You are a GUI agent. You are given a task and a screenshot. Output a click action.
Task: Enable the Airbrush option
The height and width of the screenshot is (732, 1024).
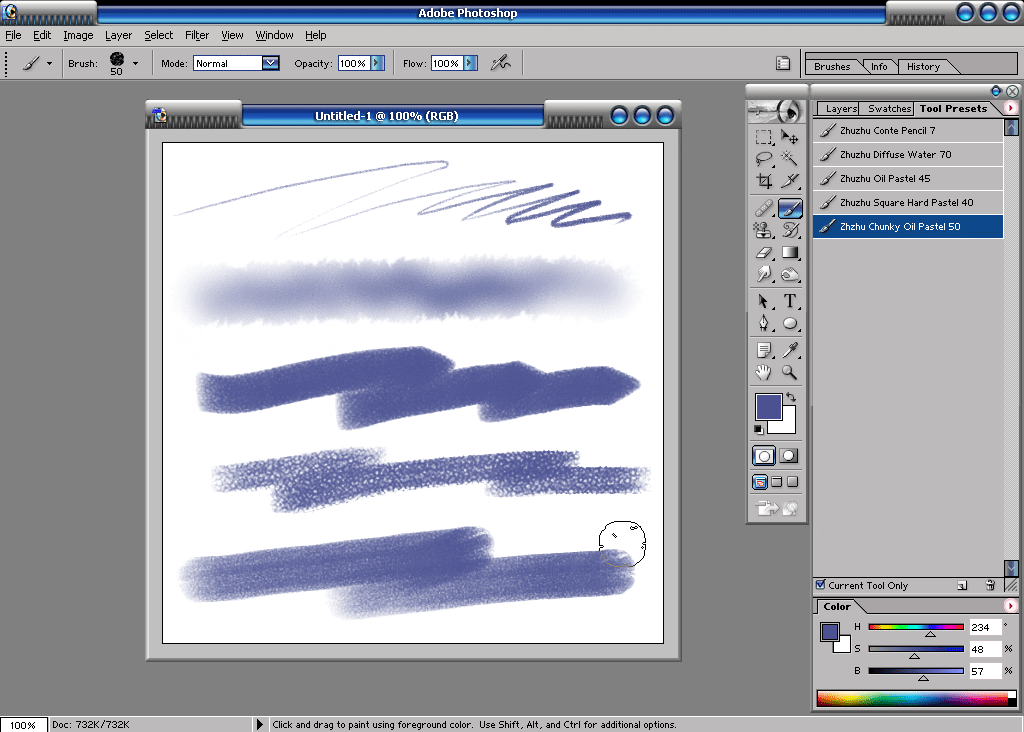(500, 63)
